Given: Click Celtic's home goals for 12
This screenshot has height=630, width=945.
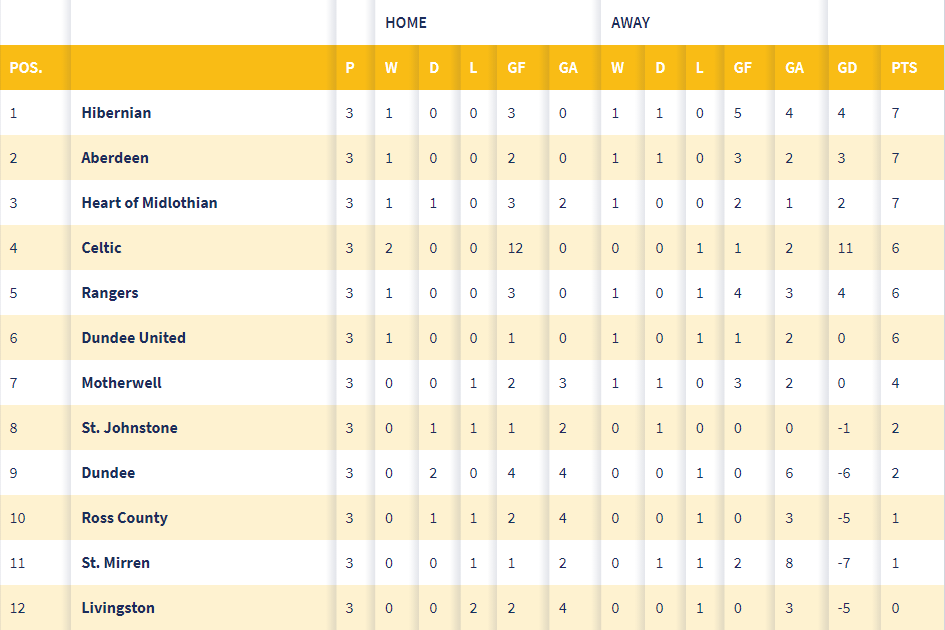Looking at the screenshot, I should (x=515, y=248).
